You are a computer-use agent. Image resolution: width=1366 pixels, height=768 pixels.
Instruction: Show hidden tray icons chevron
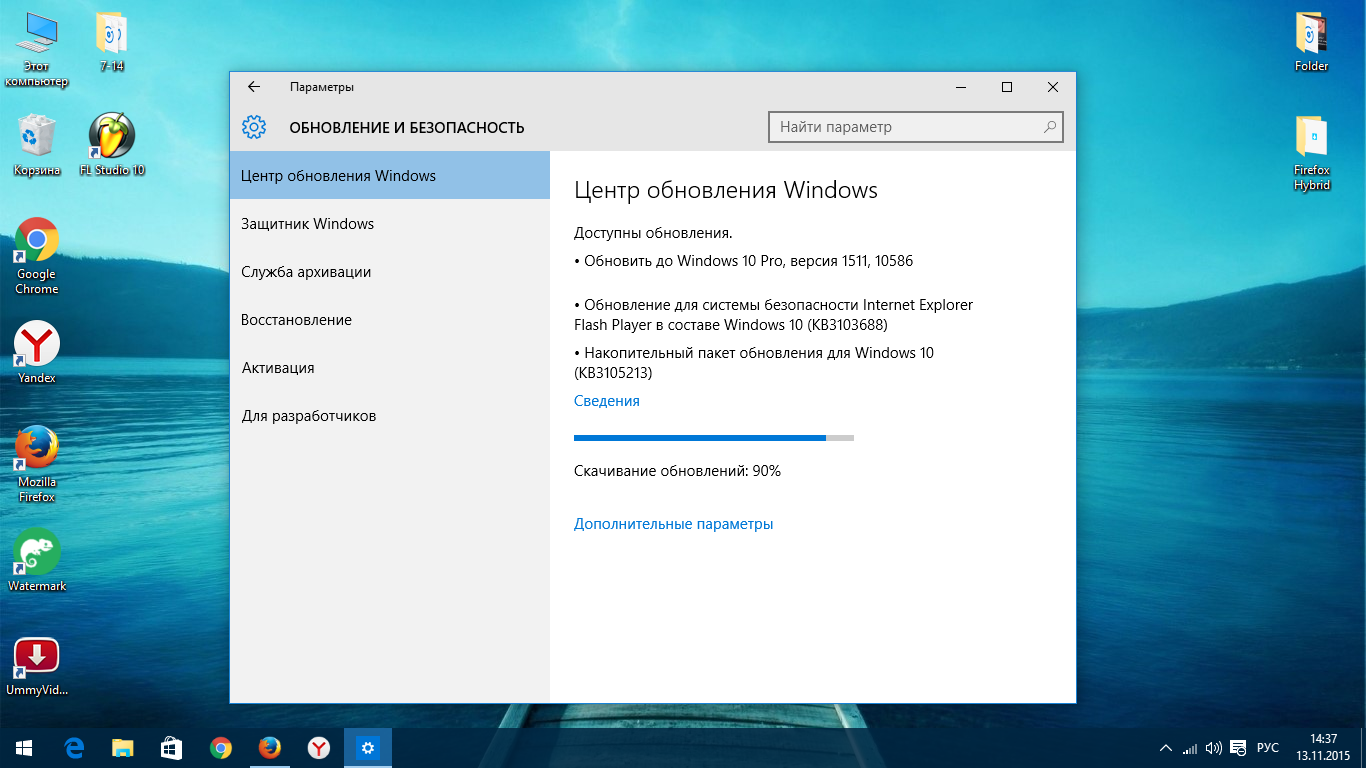[1166, 748]
